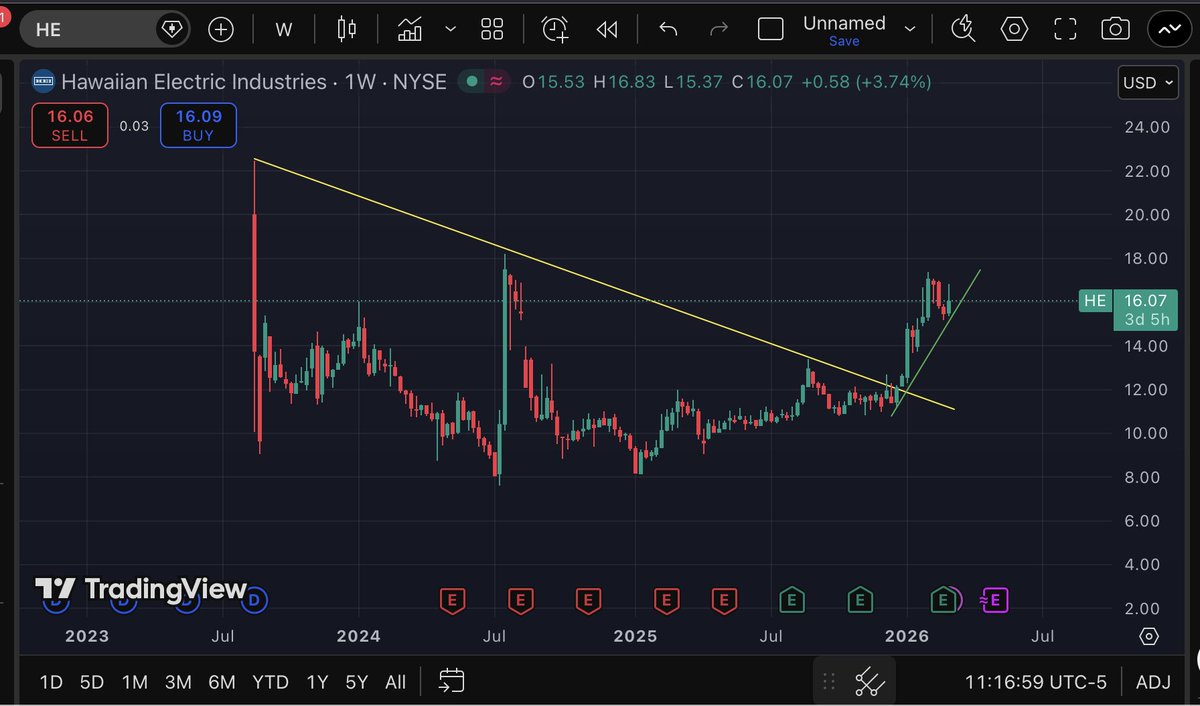The height and width of the screenshot is (706, 1200).
Task: Create an alert with clock-plus icon
Action: [555, 29]
